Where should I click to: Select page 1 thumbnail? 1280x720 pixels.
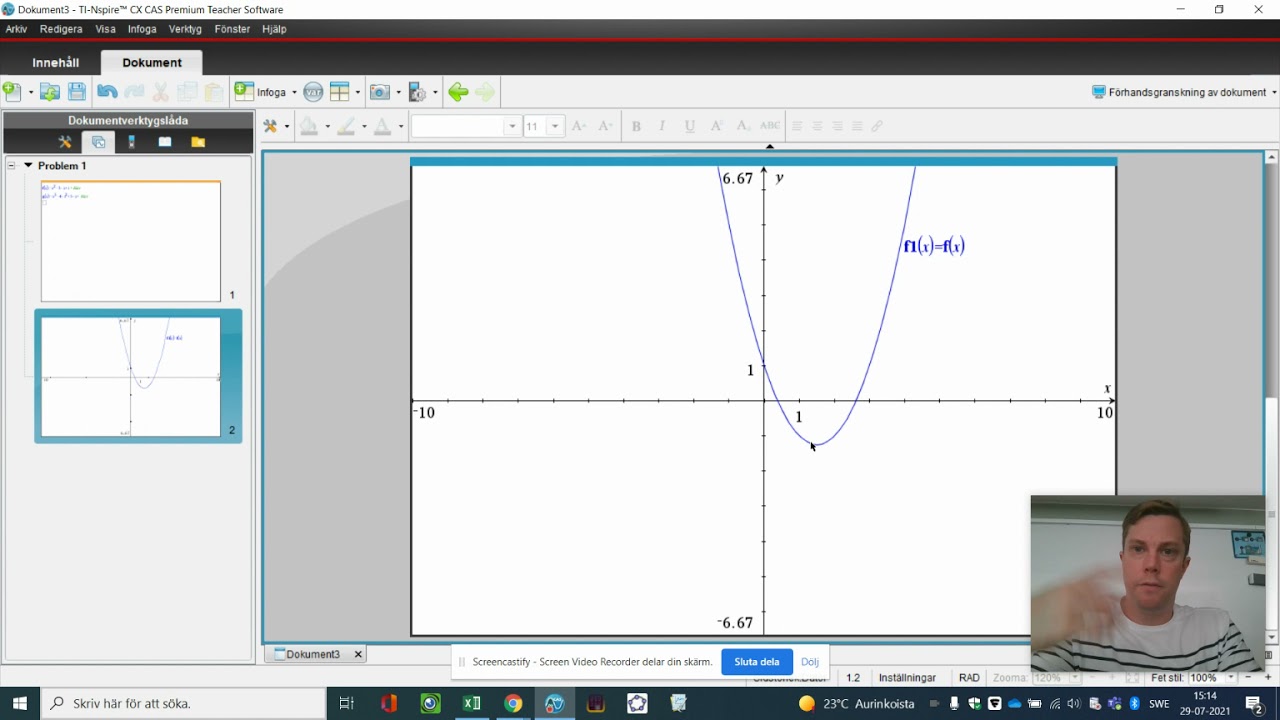(x=131, y=241)
